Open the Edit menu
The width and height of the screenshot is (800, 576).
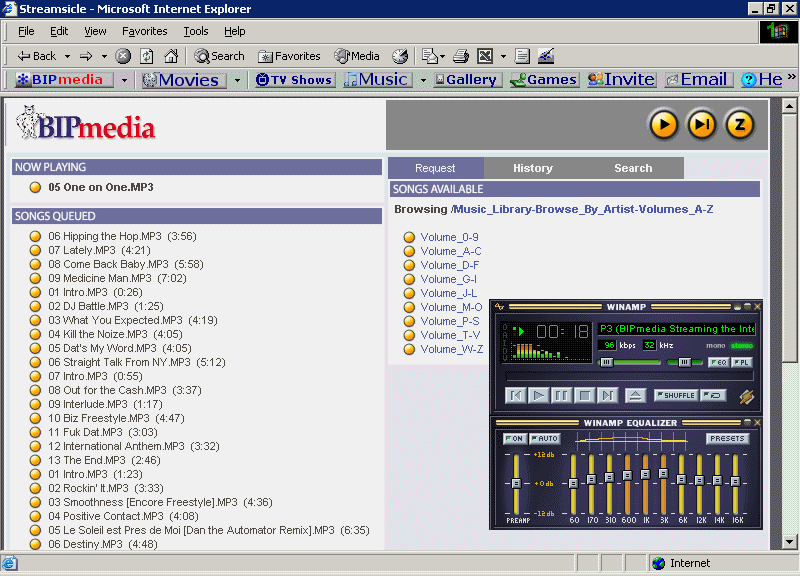59,31
